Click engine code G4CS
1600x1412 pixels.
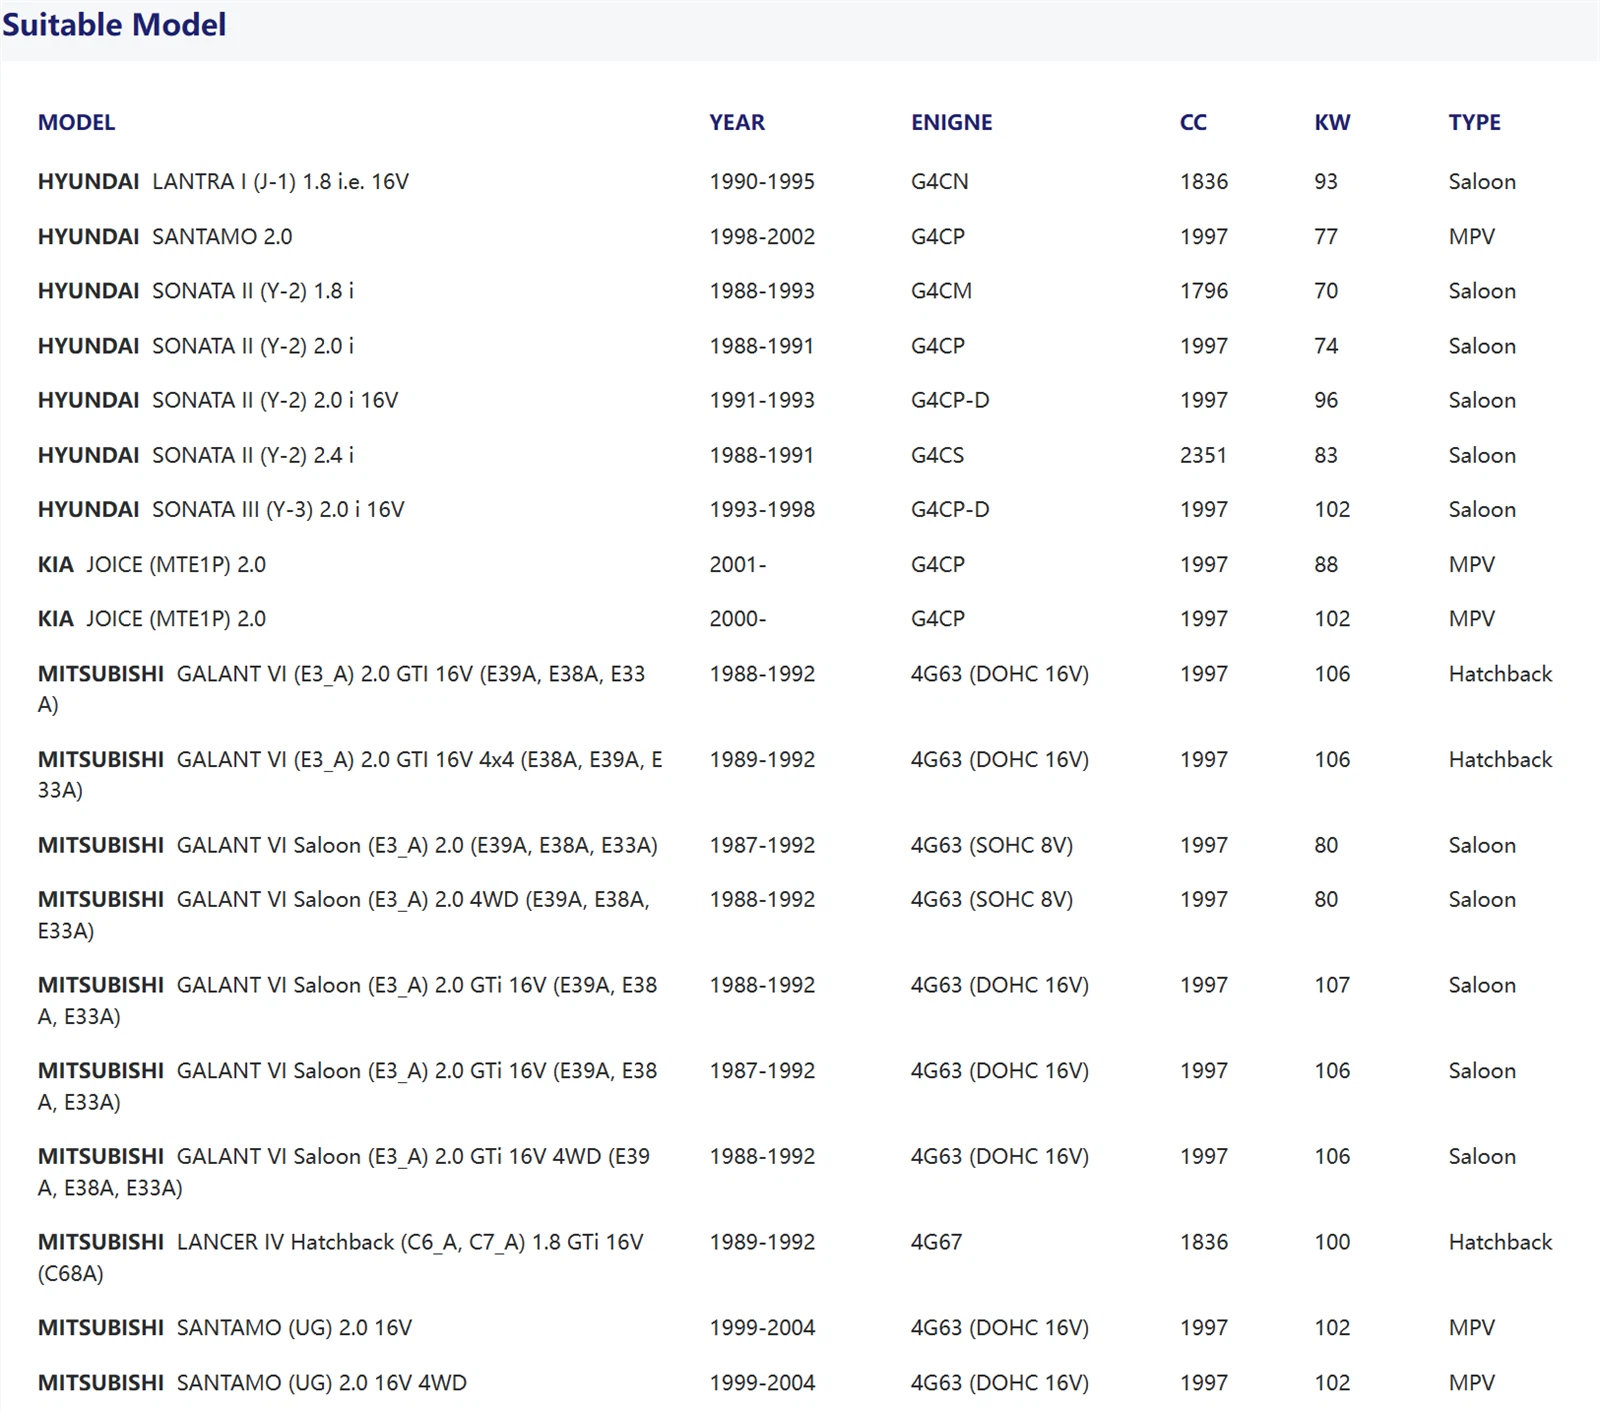[x=937, y=455]
